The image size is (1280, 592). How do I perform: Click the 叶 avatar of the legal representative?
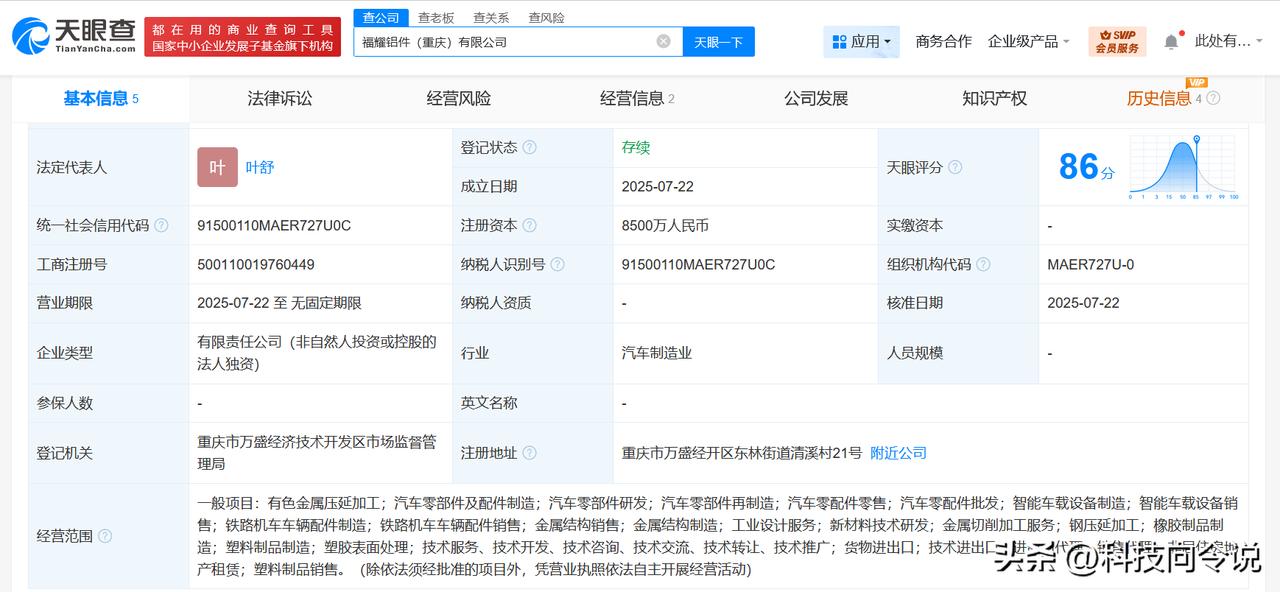pyautogui.click(x=217, y=167)
